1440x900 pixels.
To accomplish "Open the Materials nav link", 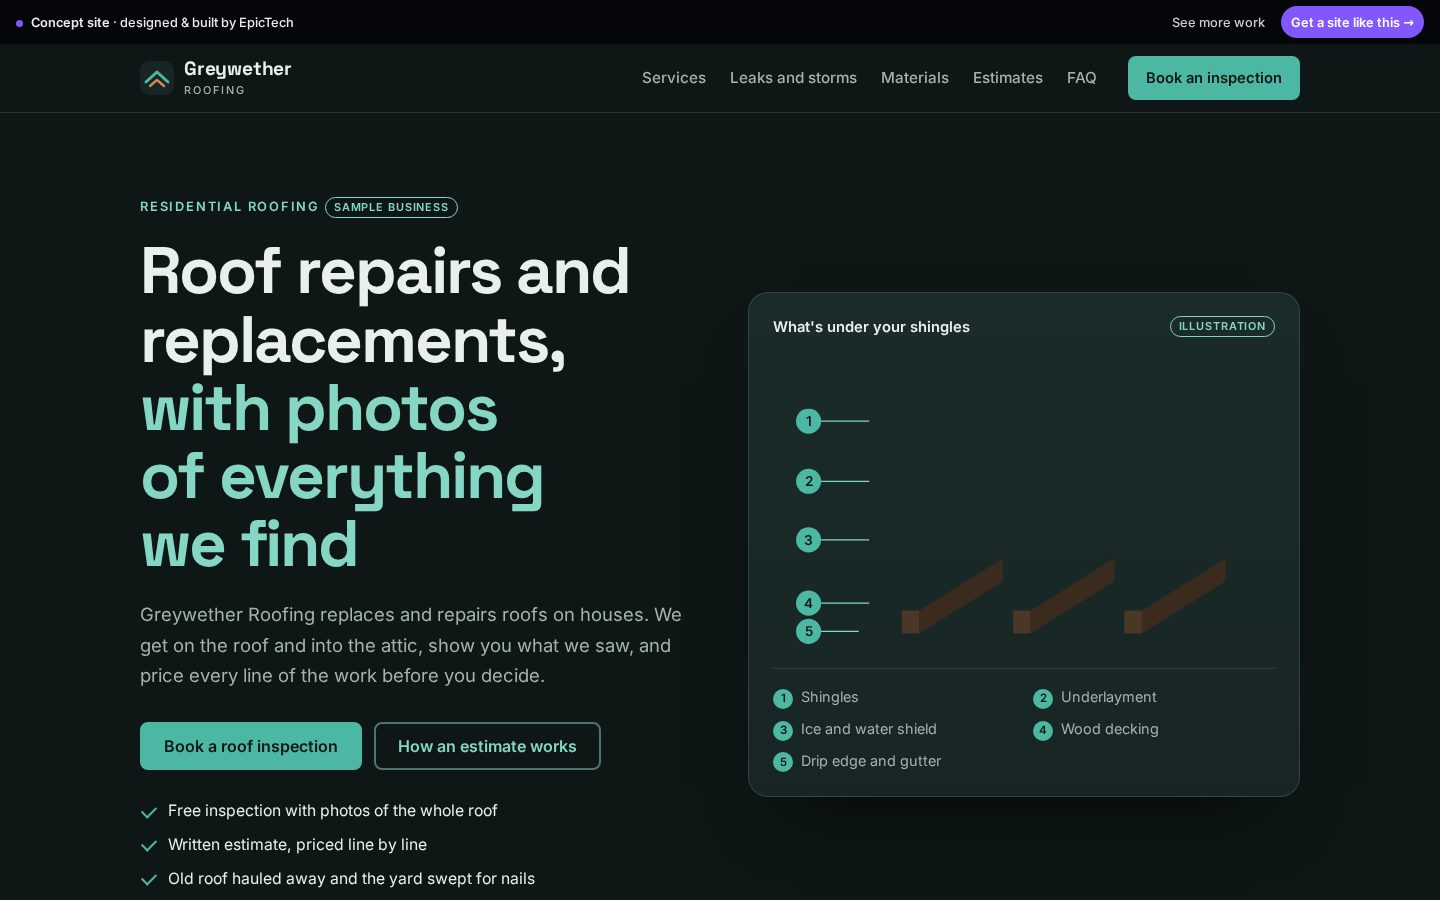I will pos(915,78).
